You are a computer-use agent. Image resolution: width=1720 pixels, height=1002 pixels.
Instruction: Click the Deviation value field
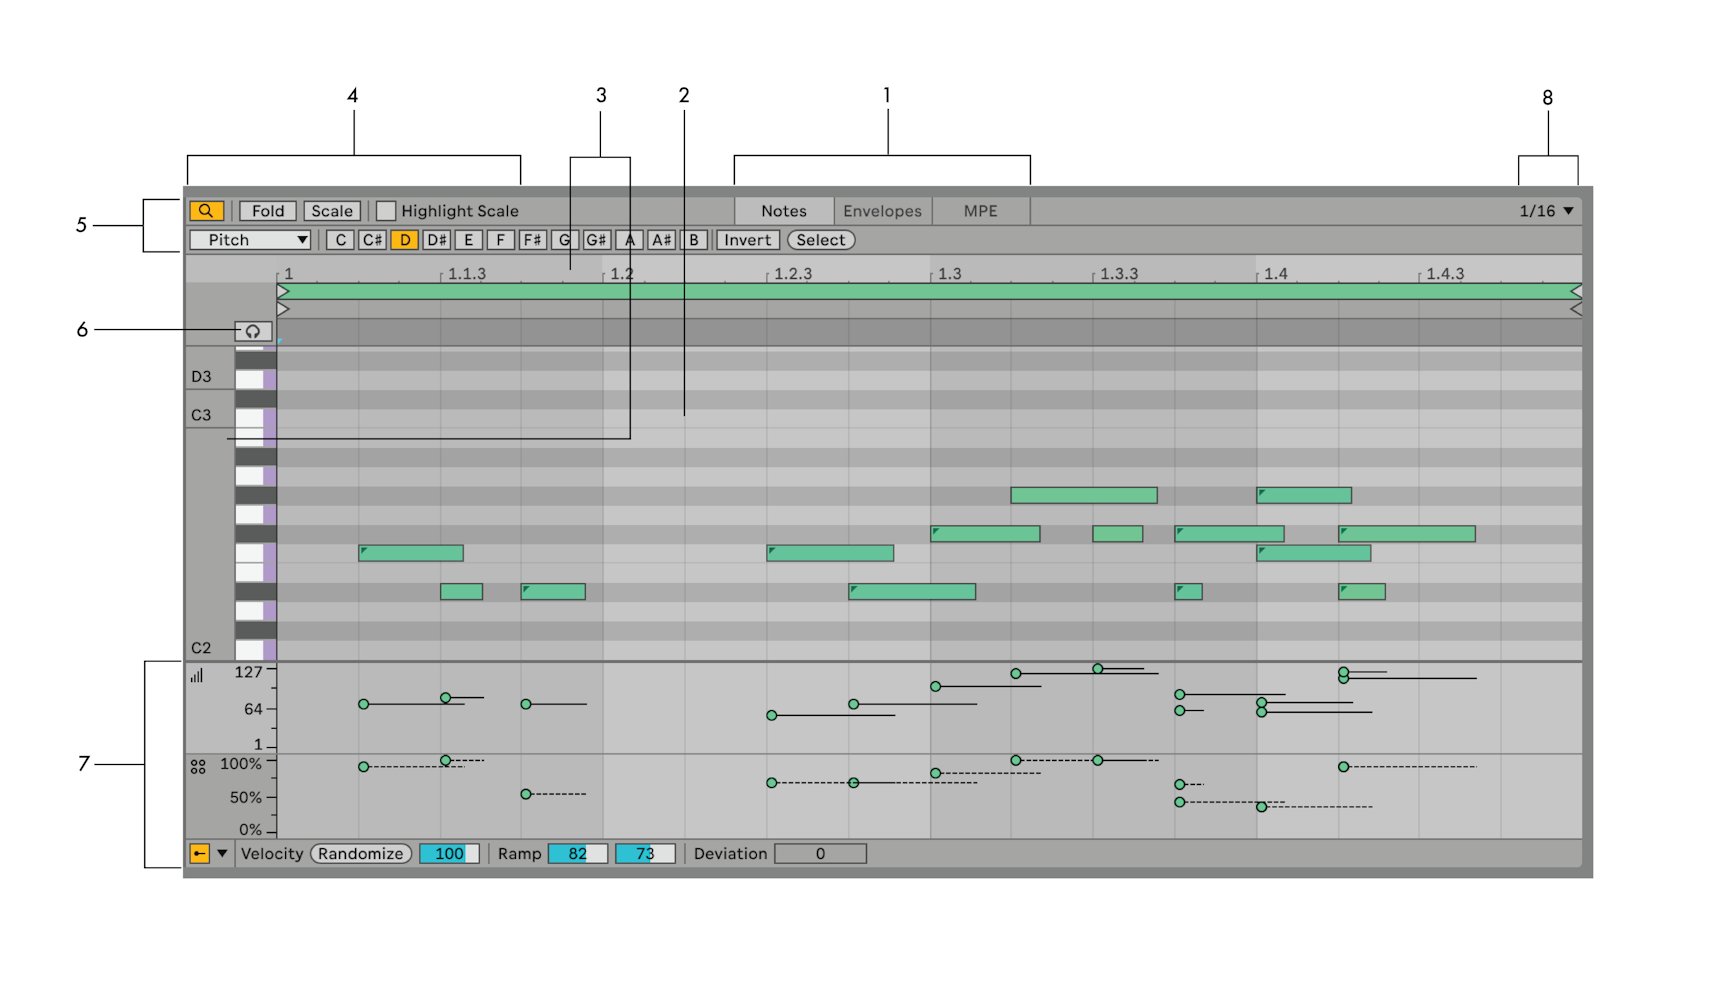pyautogui.click(x=820, y=853)
